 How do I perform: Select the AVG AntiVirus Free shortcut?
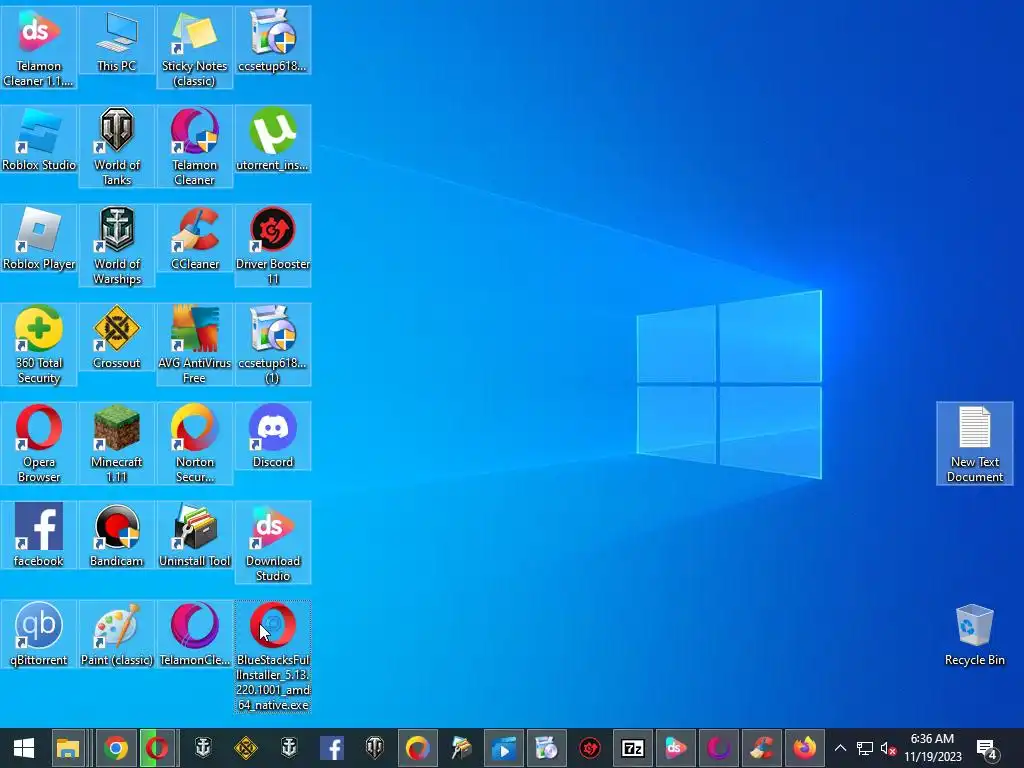[195, 345]
